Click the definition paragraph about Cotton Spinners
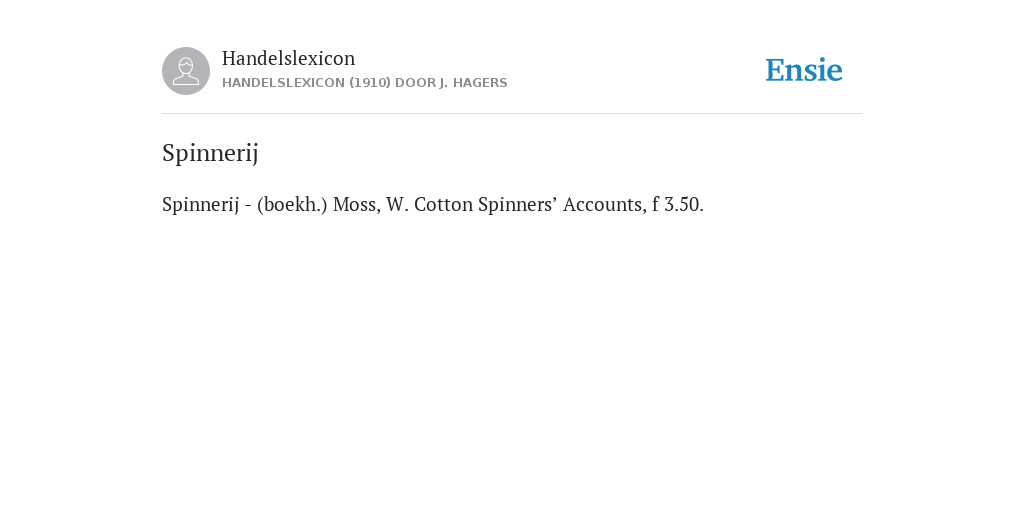This screenshot has height=512, width=1024. (x=433, y=204)
